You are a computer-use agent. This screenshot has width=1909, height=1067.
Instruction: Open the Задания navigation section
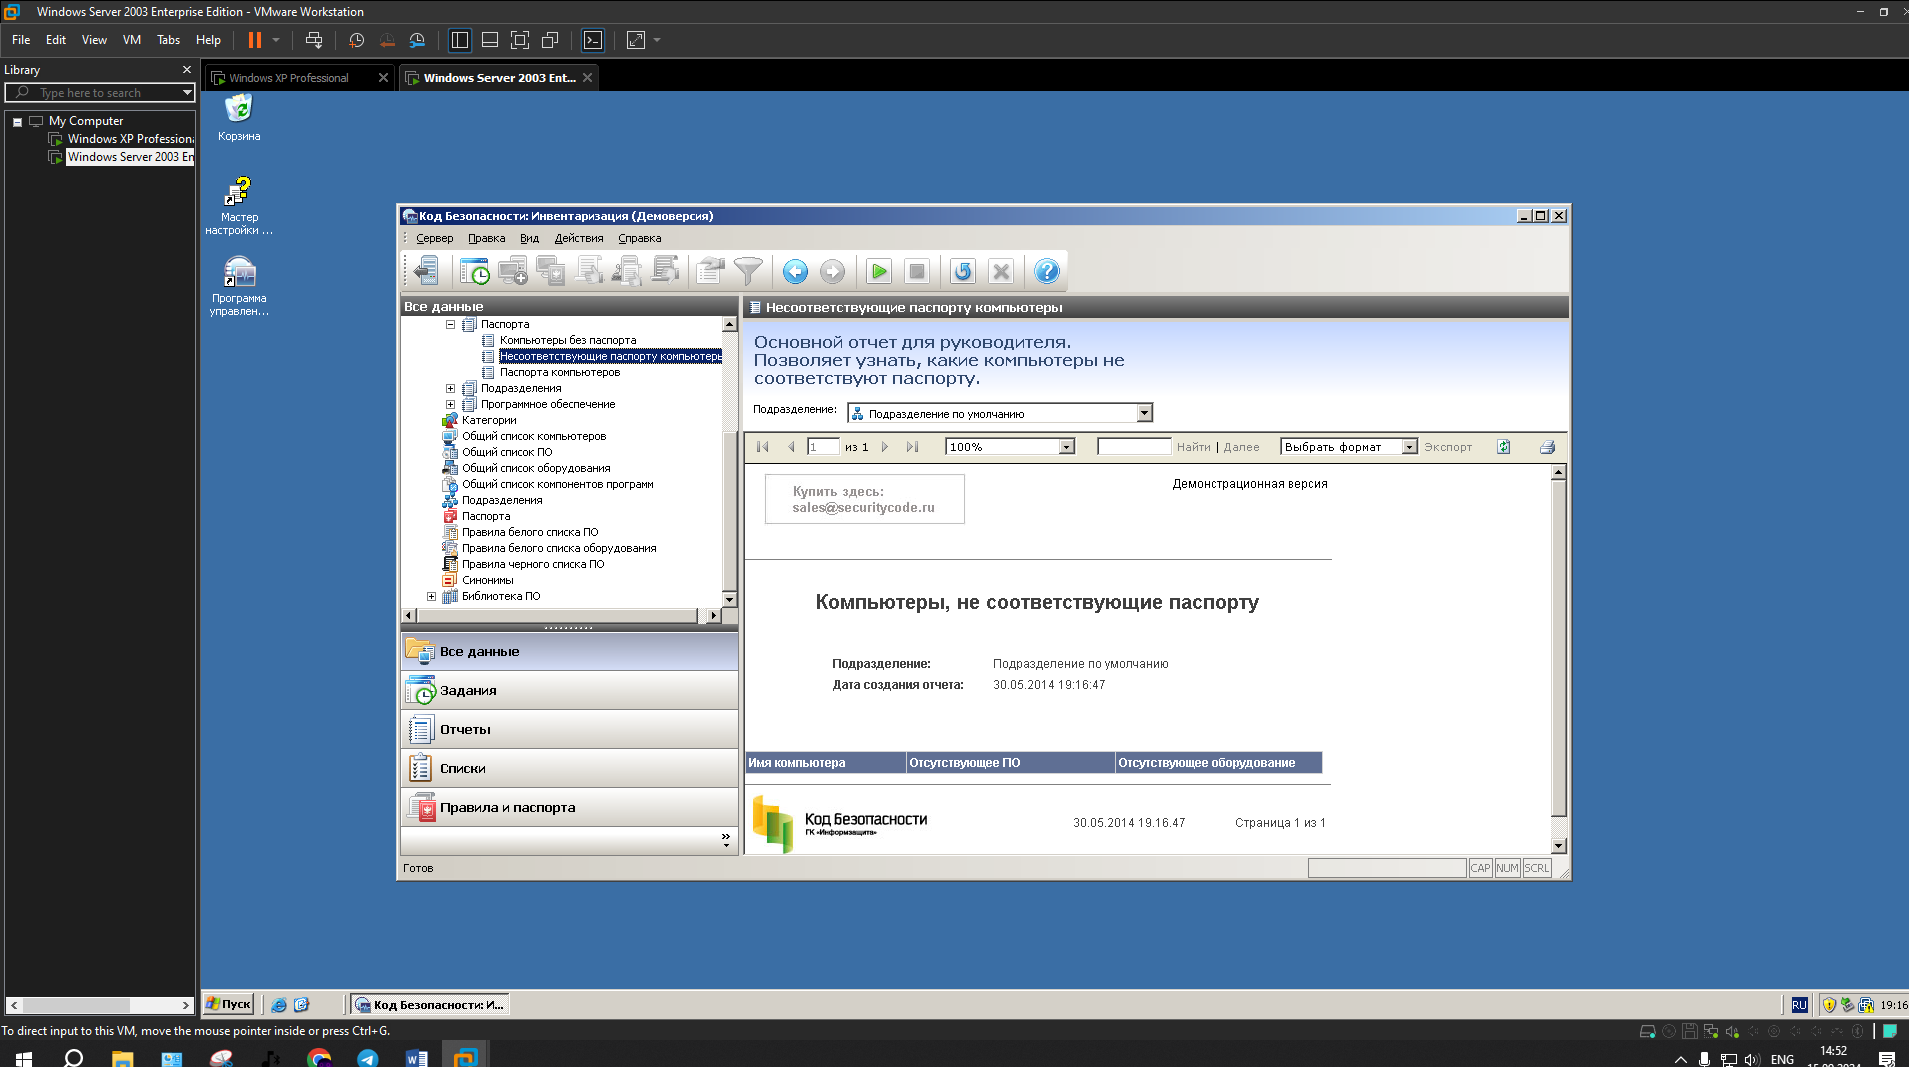pyautogui.click(x=569, y=690)
